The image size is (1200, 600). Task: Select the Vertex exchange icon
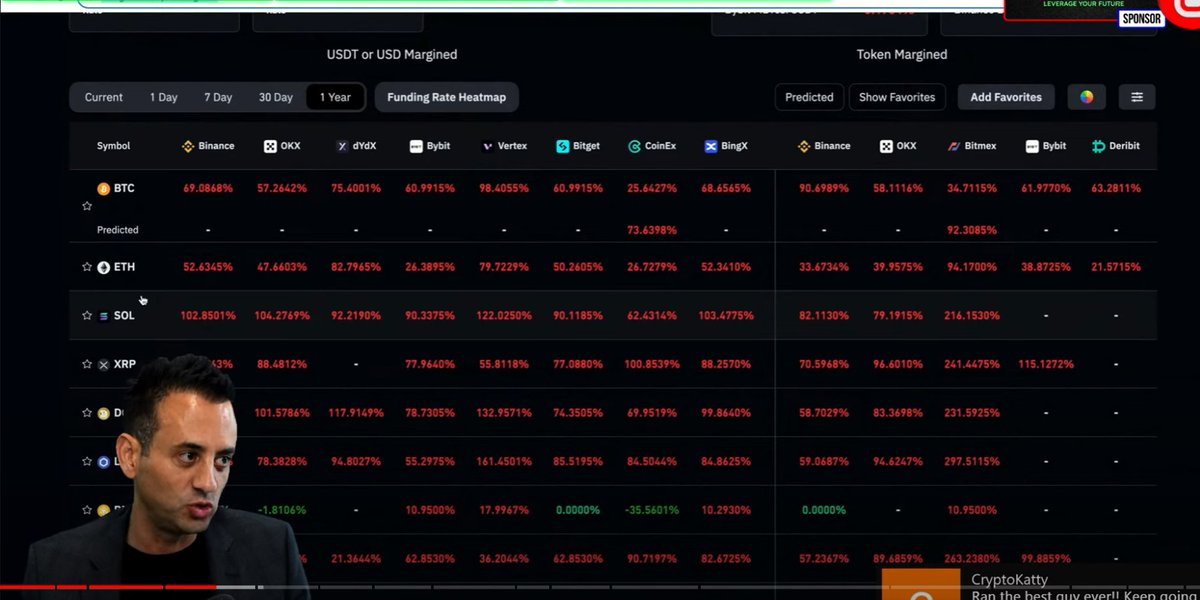[489, 145]
